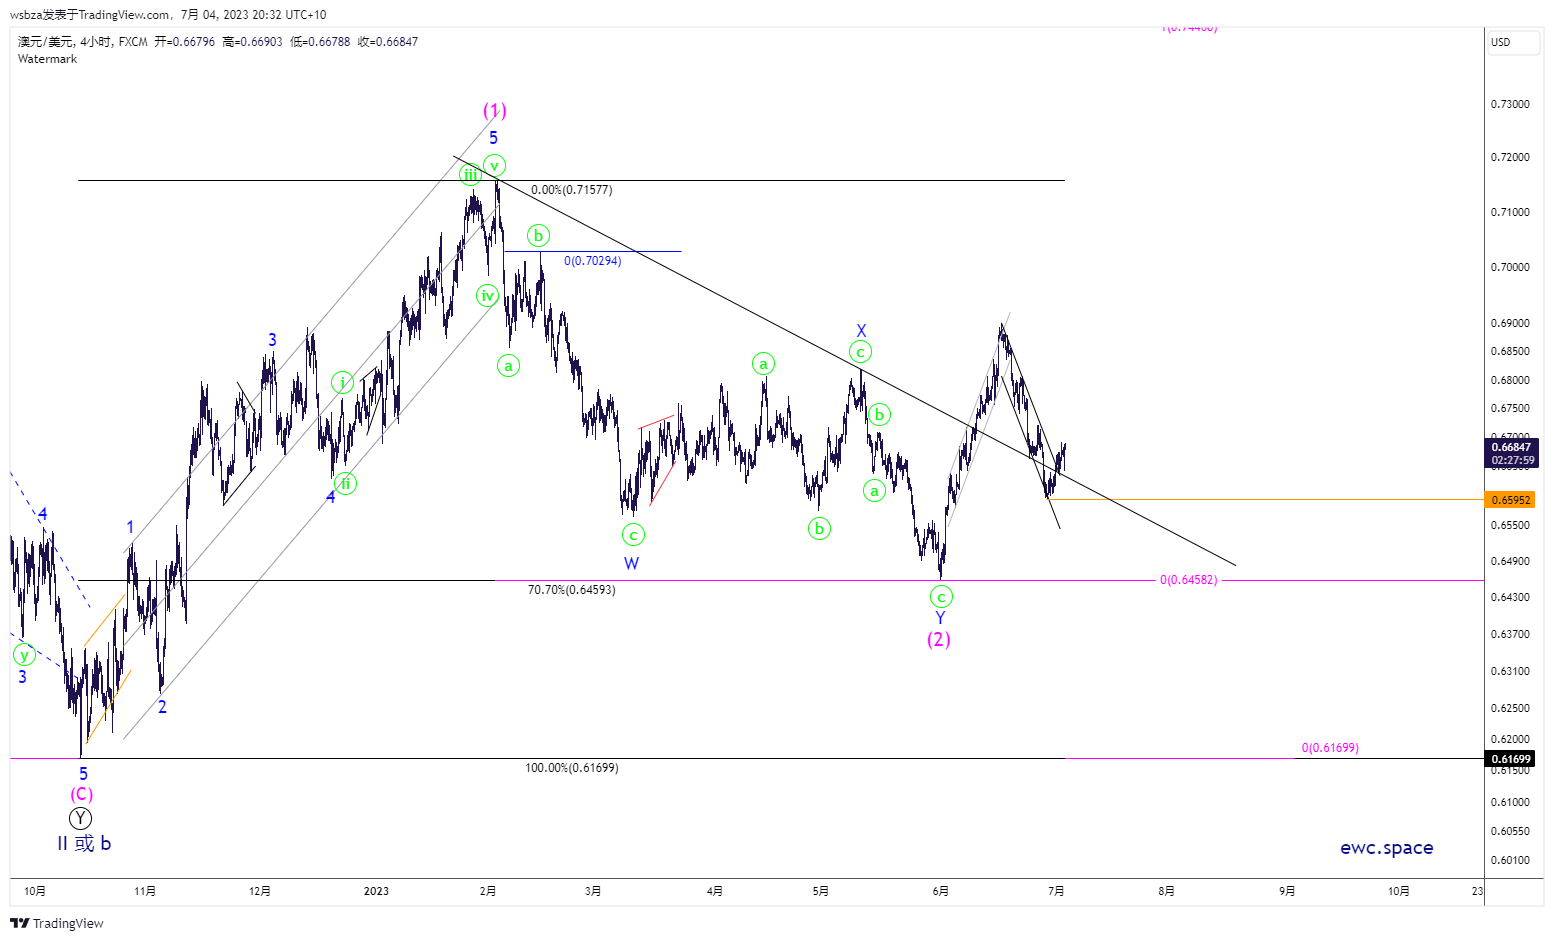Click 0.70000 on the price axis
This screenshot has width=1554, height=941.
click(1510, 267)
